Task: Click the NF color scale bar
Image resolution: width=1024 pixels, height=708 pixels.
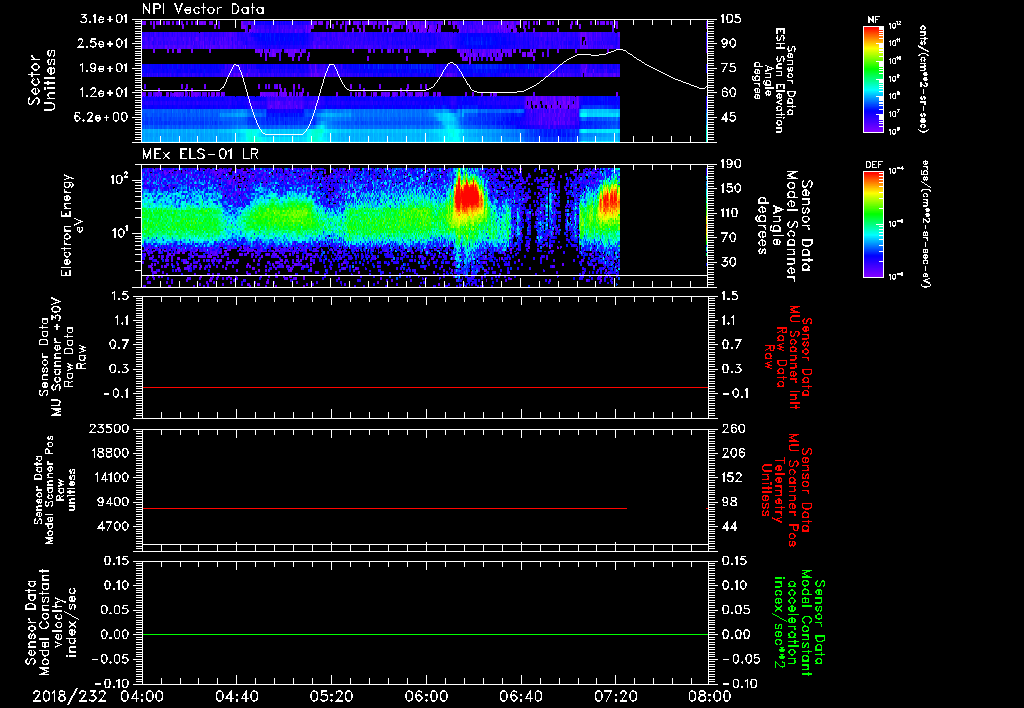Action: click(x=872, y=78)
